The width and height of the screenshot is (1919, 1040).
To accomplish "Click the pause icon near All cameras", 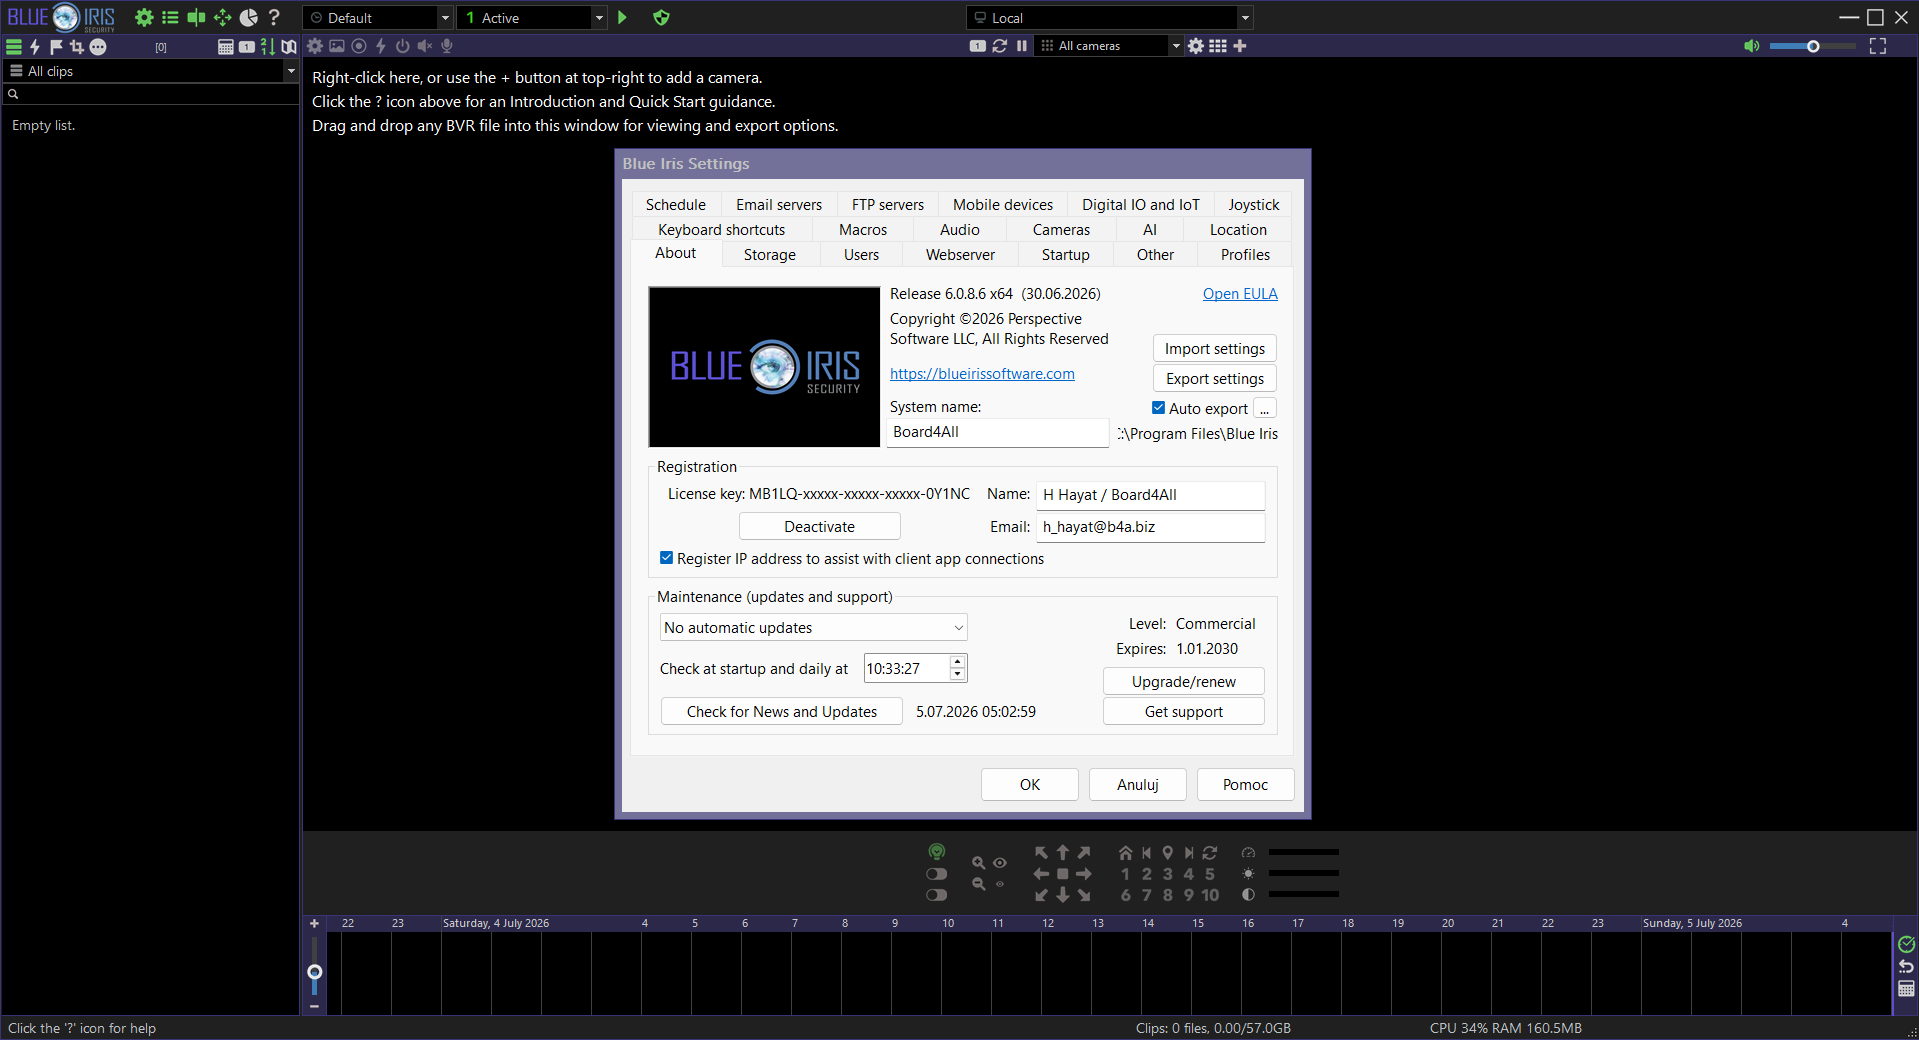I will coord(1021,46).
